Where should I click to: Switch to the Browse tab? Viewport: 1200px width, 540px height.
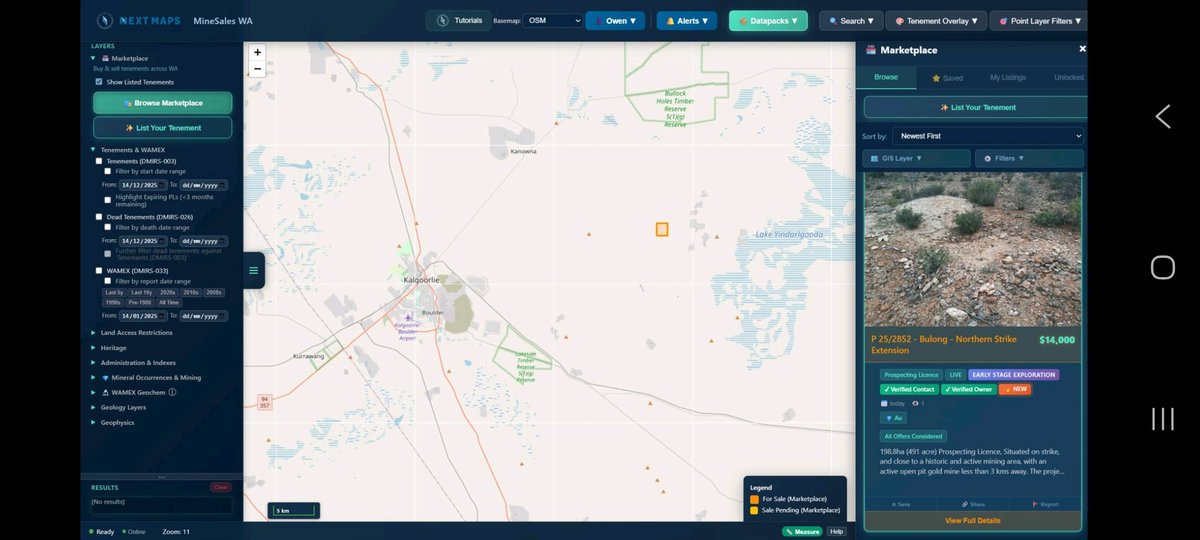[x=886, y=77]
